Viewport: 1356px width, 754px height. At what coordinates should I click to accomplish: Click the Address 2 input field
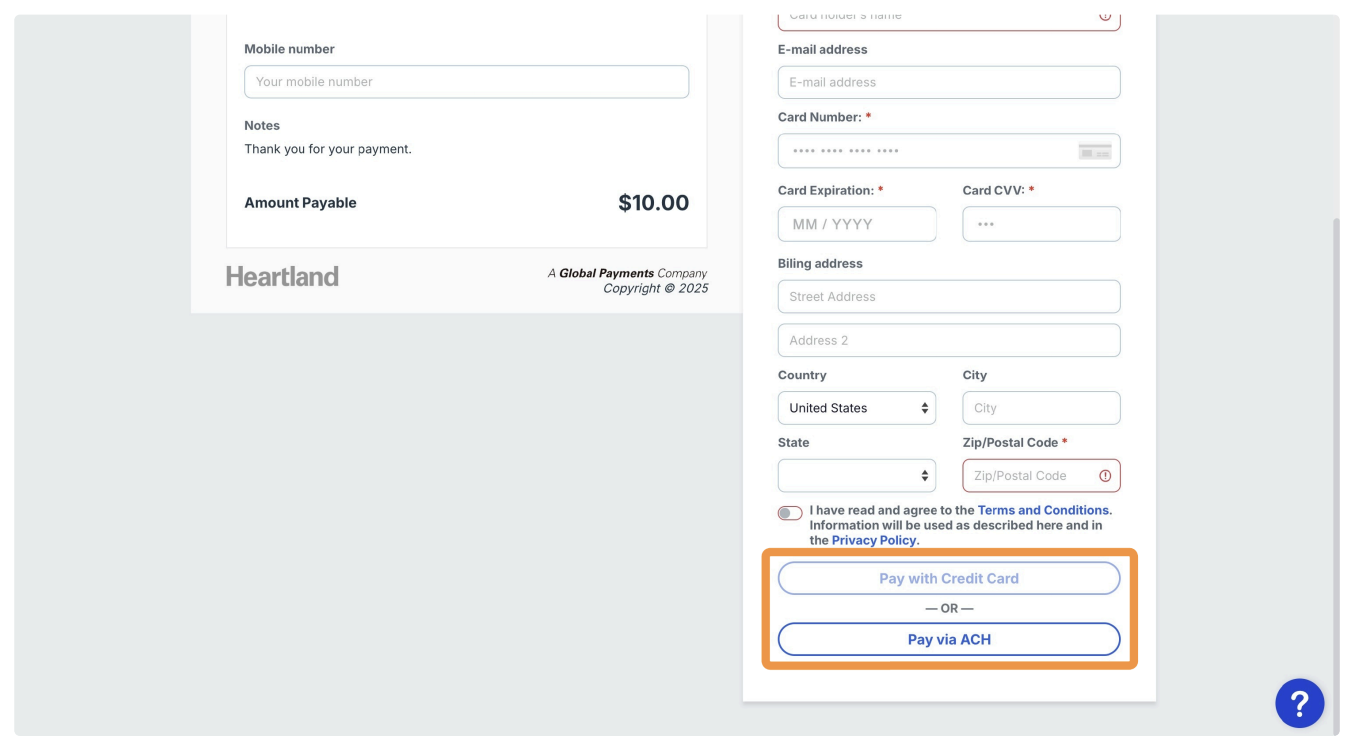coord(948,340)
